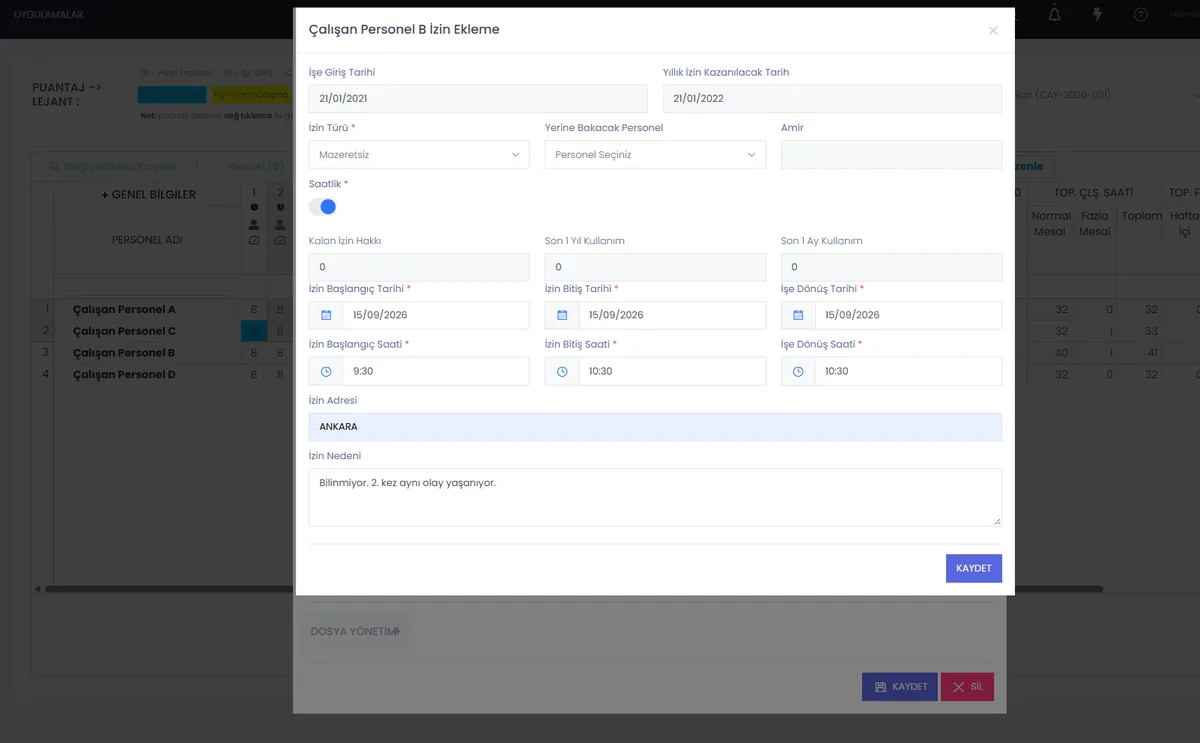Viewport: 1200px width, 743px height.
Task: Click the İşe Dönüş Saati time input
Action: click(907, 371)
